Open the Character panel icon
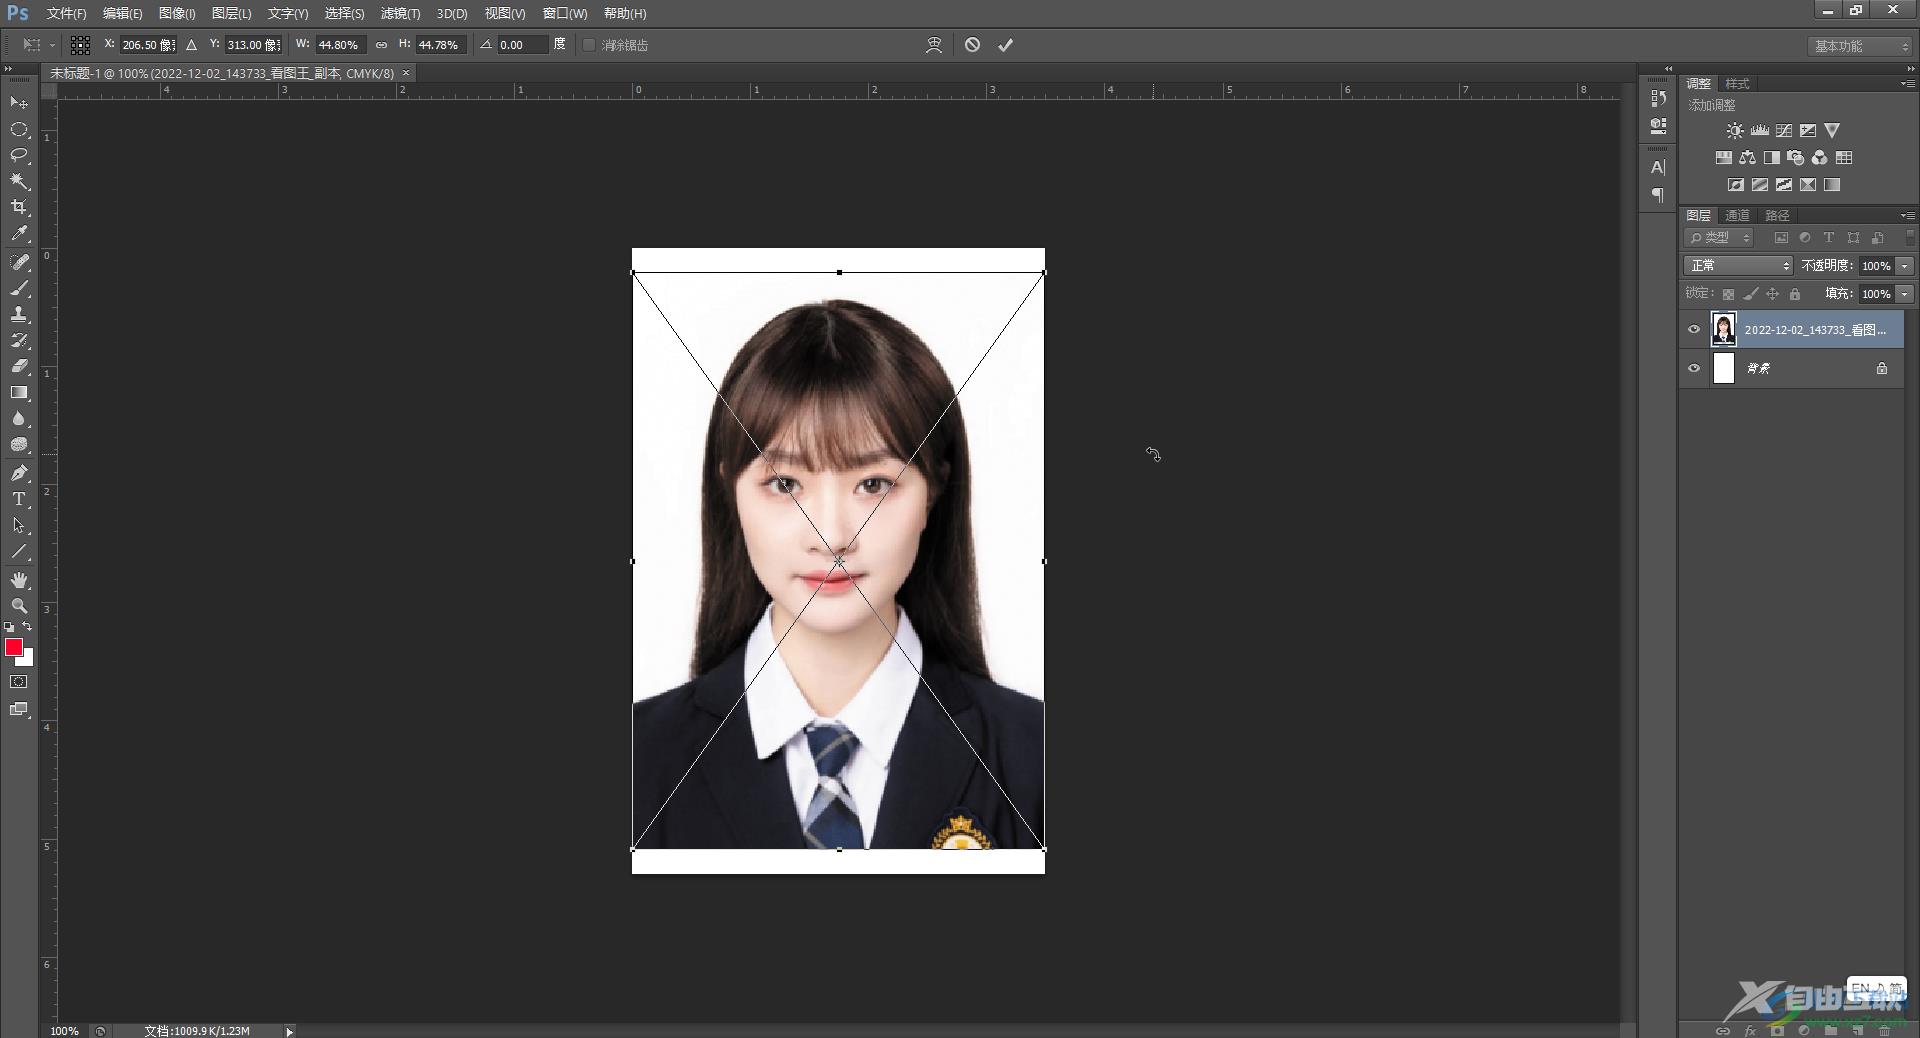Image resolution: width=1920 pixels, height=1038 pixels. point(1658,167)
